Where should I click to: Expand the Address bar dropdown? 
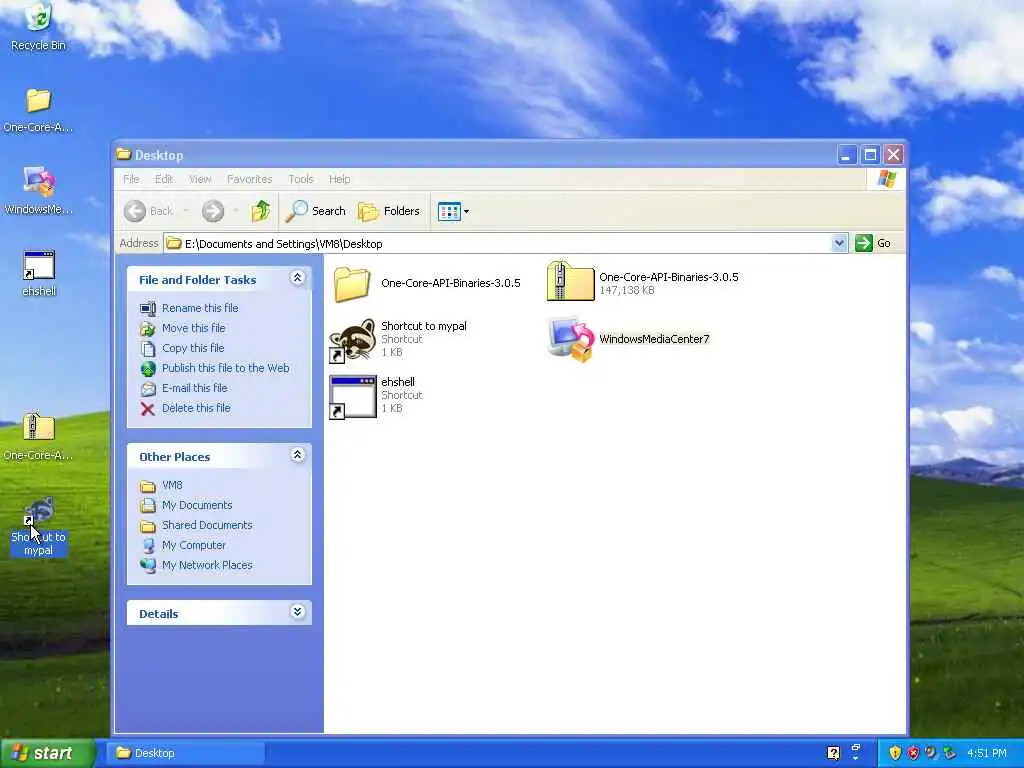[839, 244]
